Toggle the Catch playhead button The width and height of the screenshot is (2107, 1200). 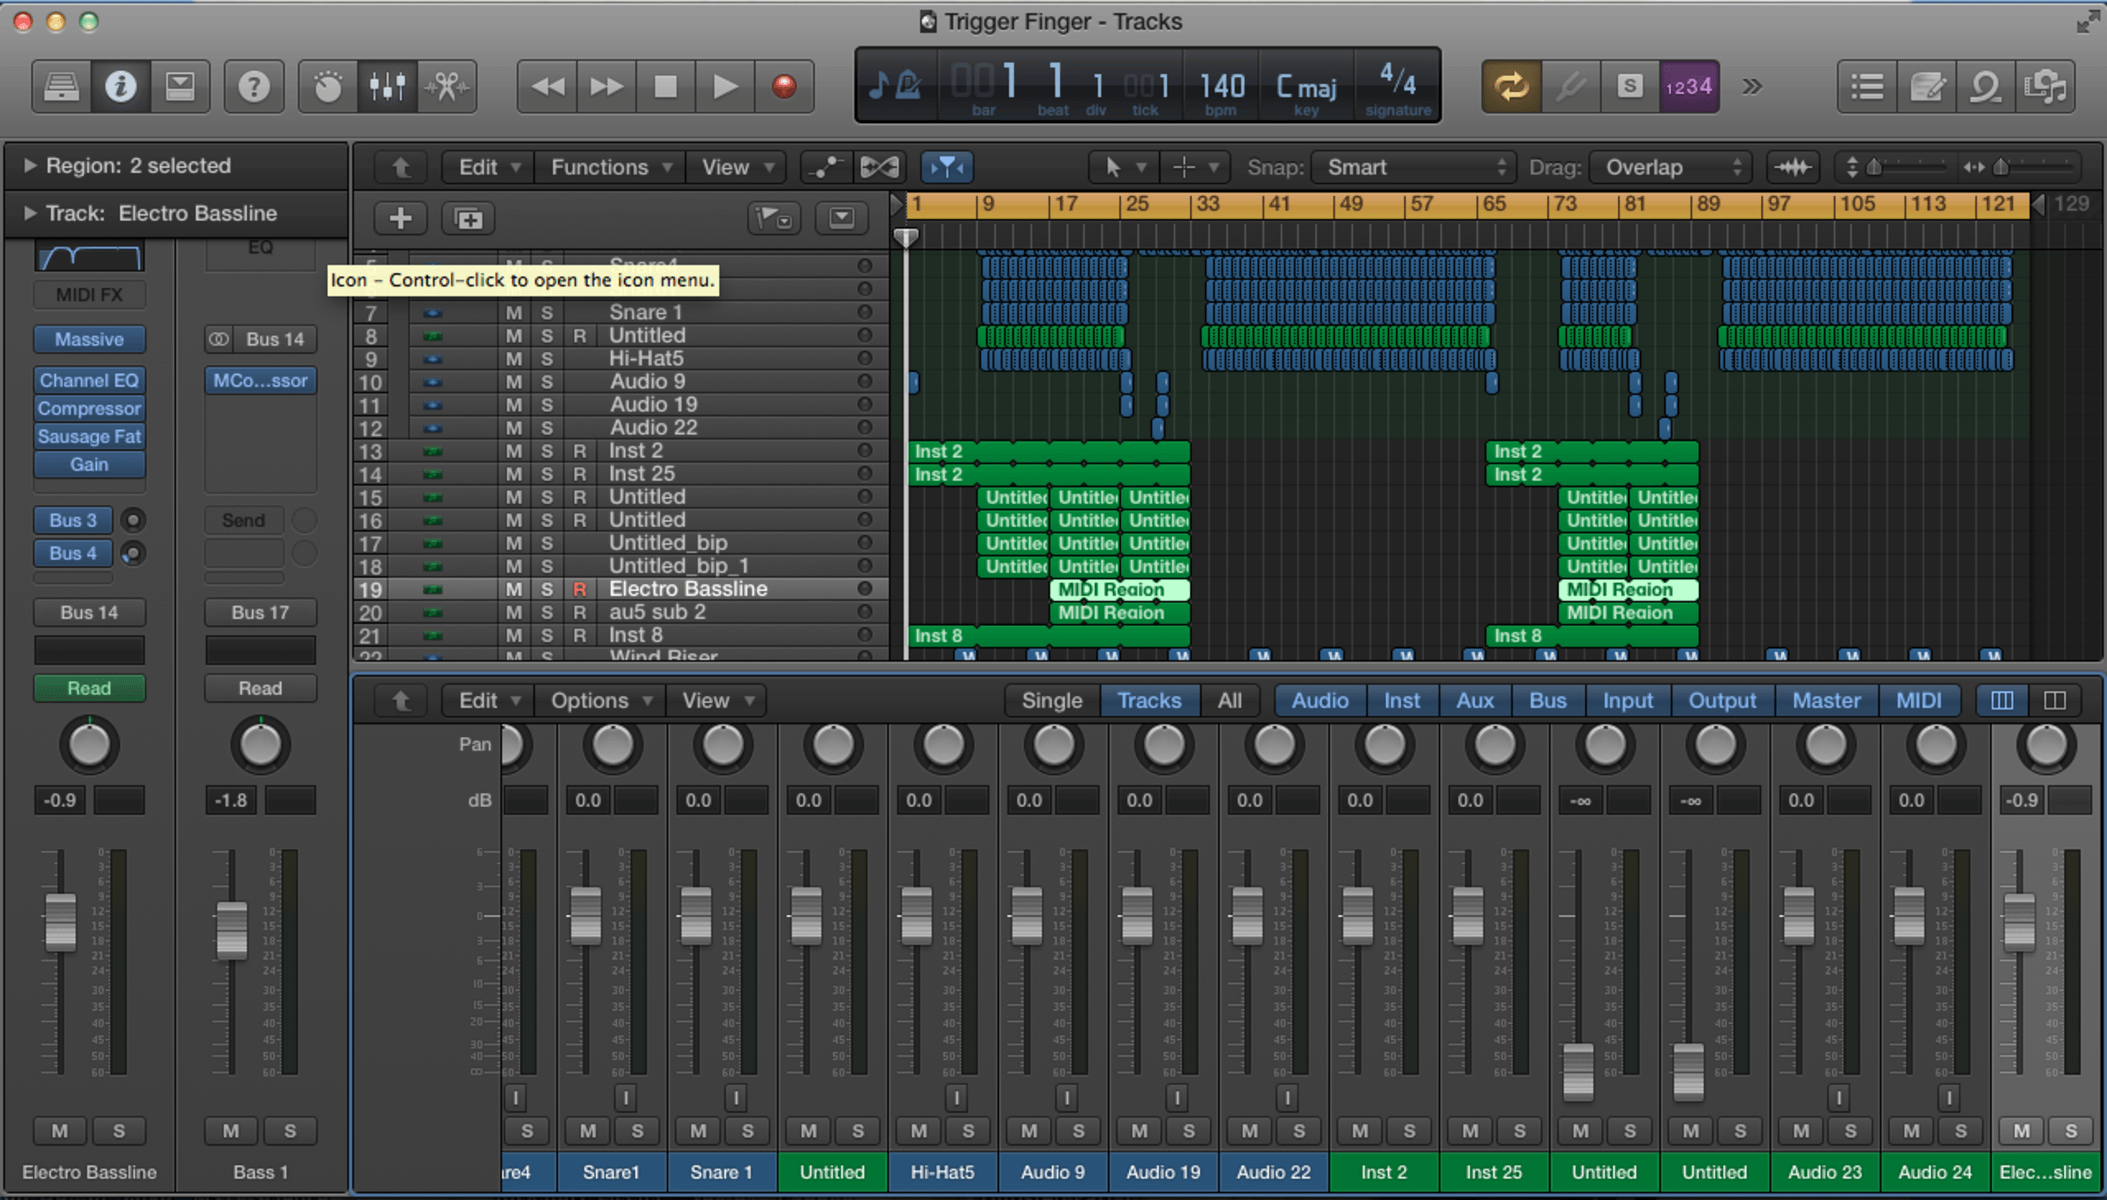pos(946,167)
